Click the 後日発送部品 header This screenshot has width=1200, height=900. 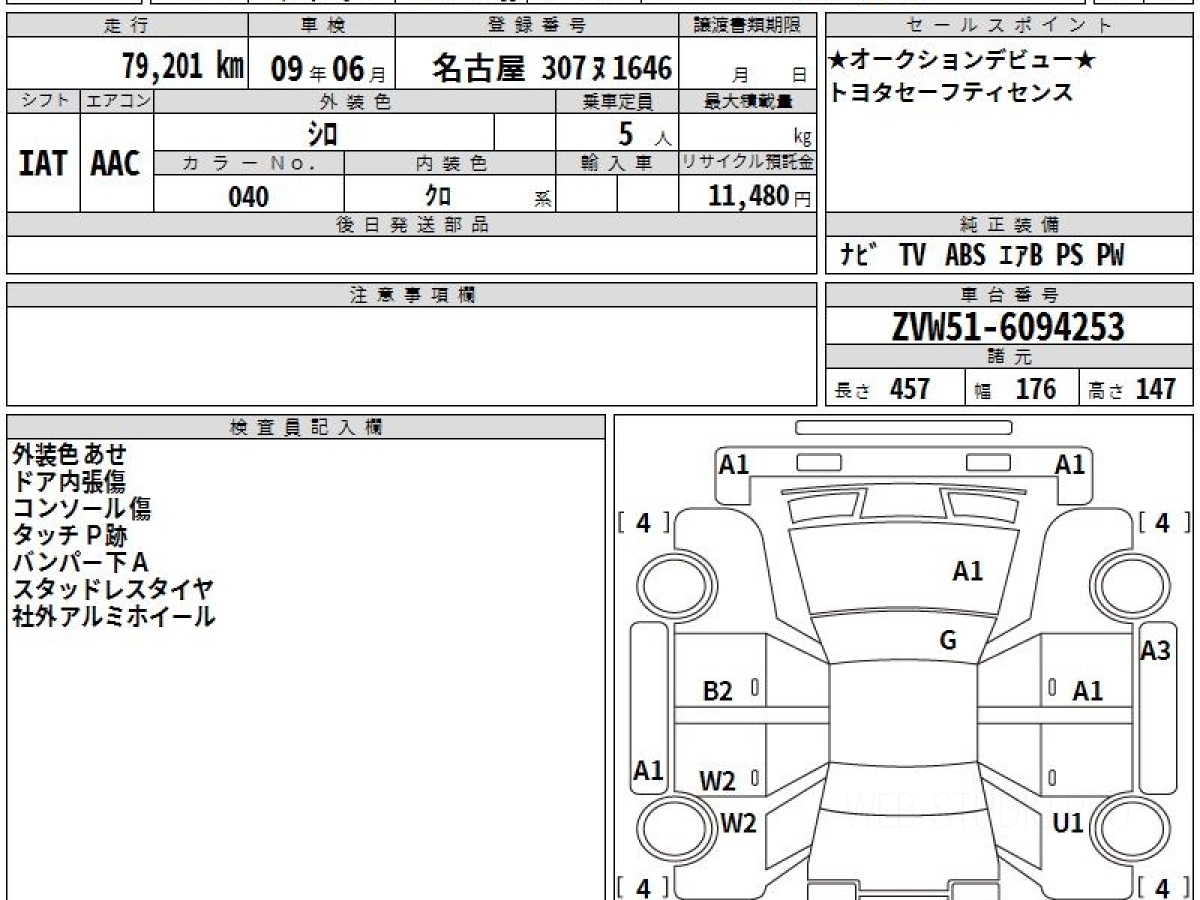click(411, 225)
